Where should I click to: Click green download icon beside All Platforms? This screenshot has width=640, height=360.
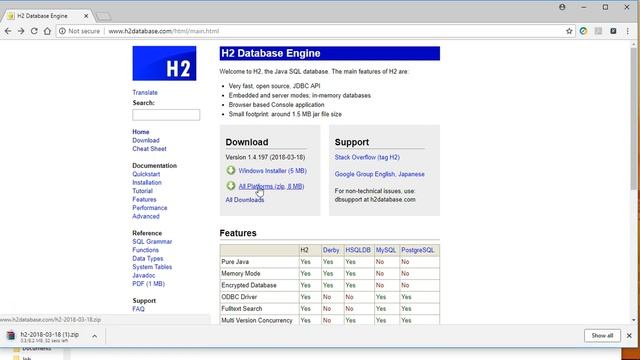click(x=231, y=186)
